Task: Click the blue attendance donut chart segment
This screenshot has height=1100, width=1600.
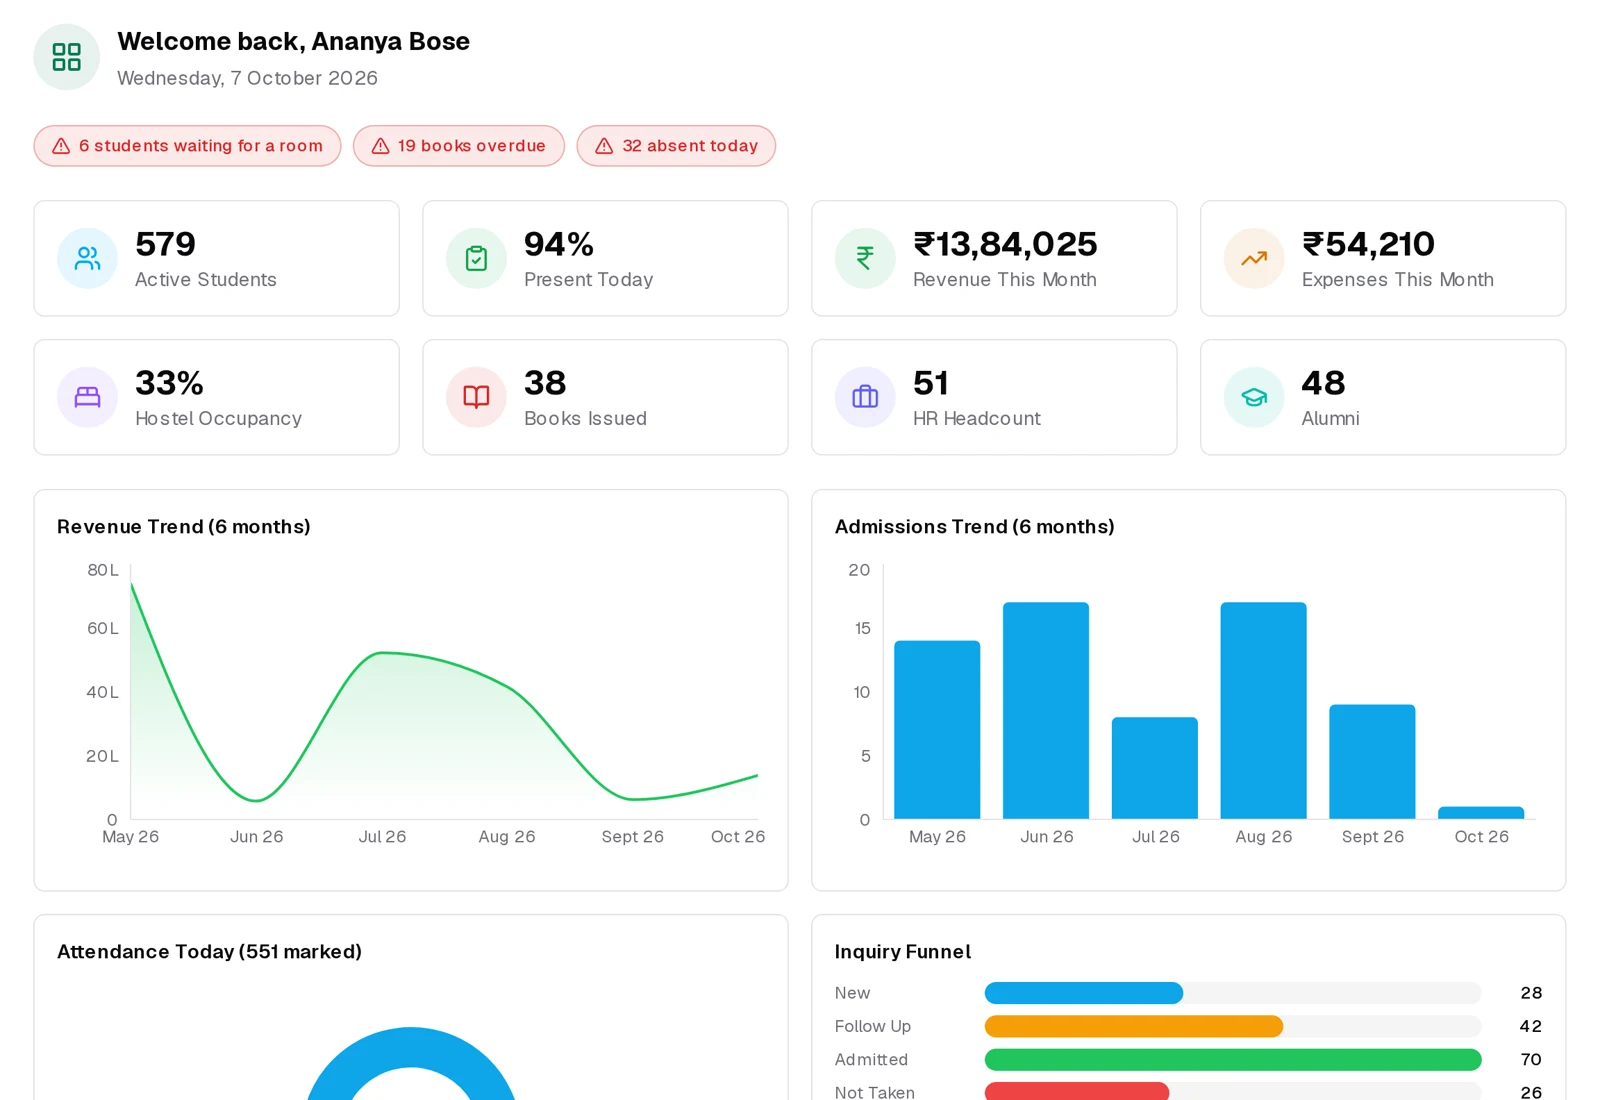Action: pos(411,1046)
